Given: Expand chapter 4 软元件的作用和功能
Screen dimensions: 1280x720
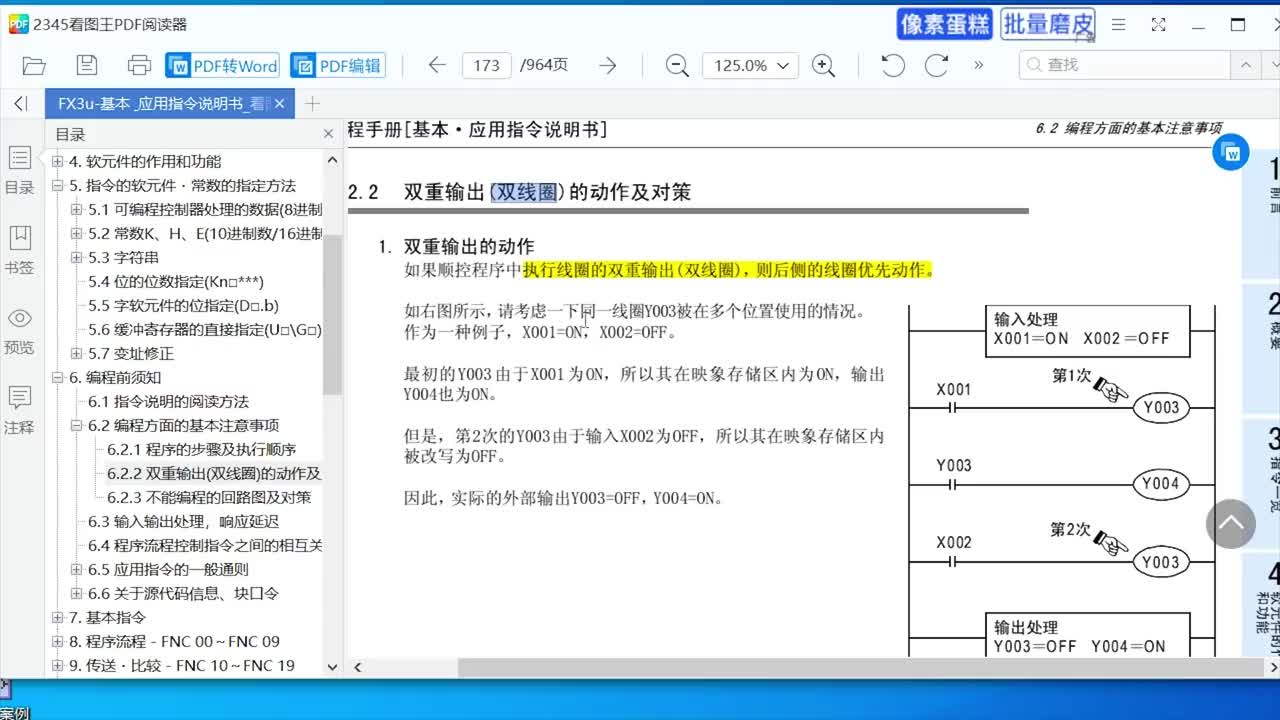Looking at the screenshot, I should (x=58, y=162).
